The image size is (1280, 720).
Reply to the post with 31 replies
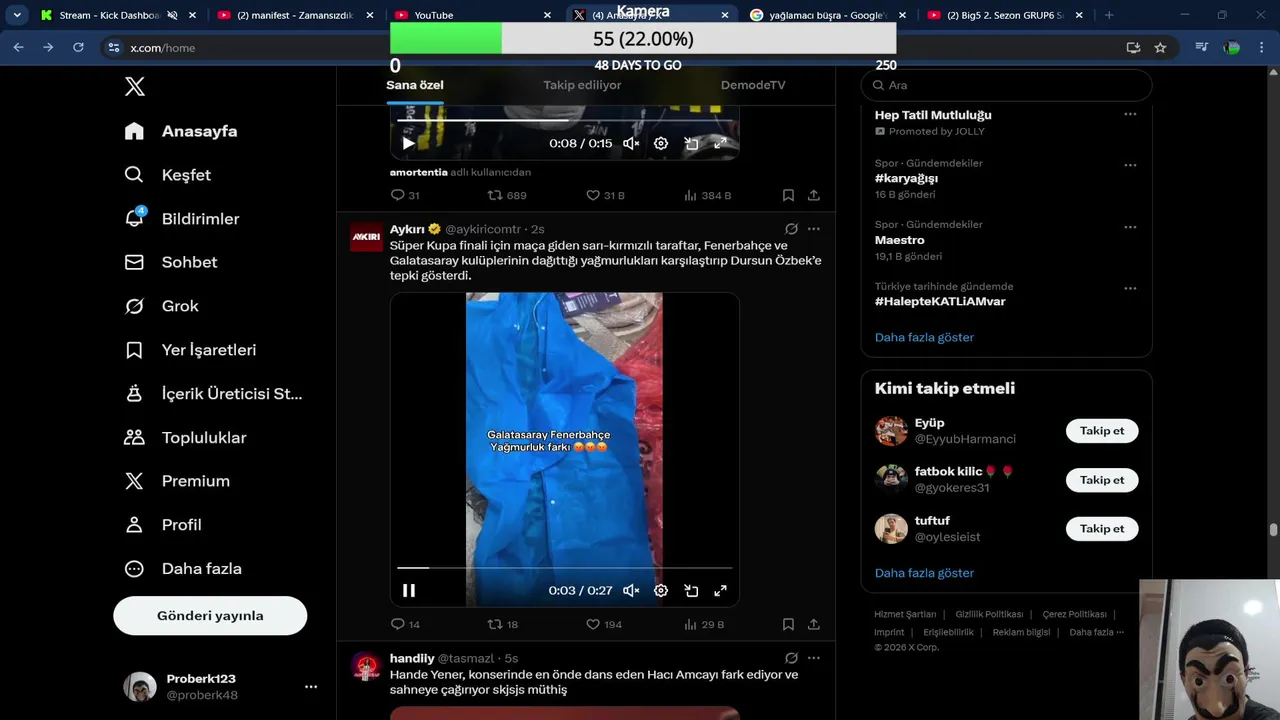[x=405, y=195]
